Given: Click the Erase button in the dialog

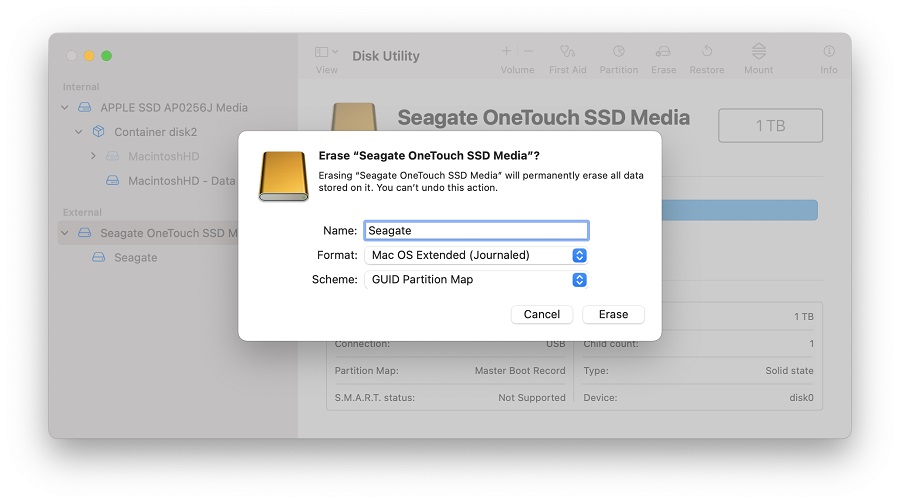Looking at the screenshot, I should 613,314.
